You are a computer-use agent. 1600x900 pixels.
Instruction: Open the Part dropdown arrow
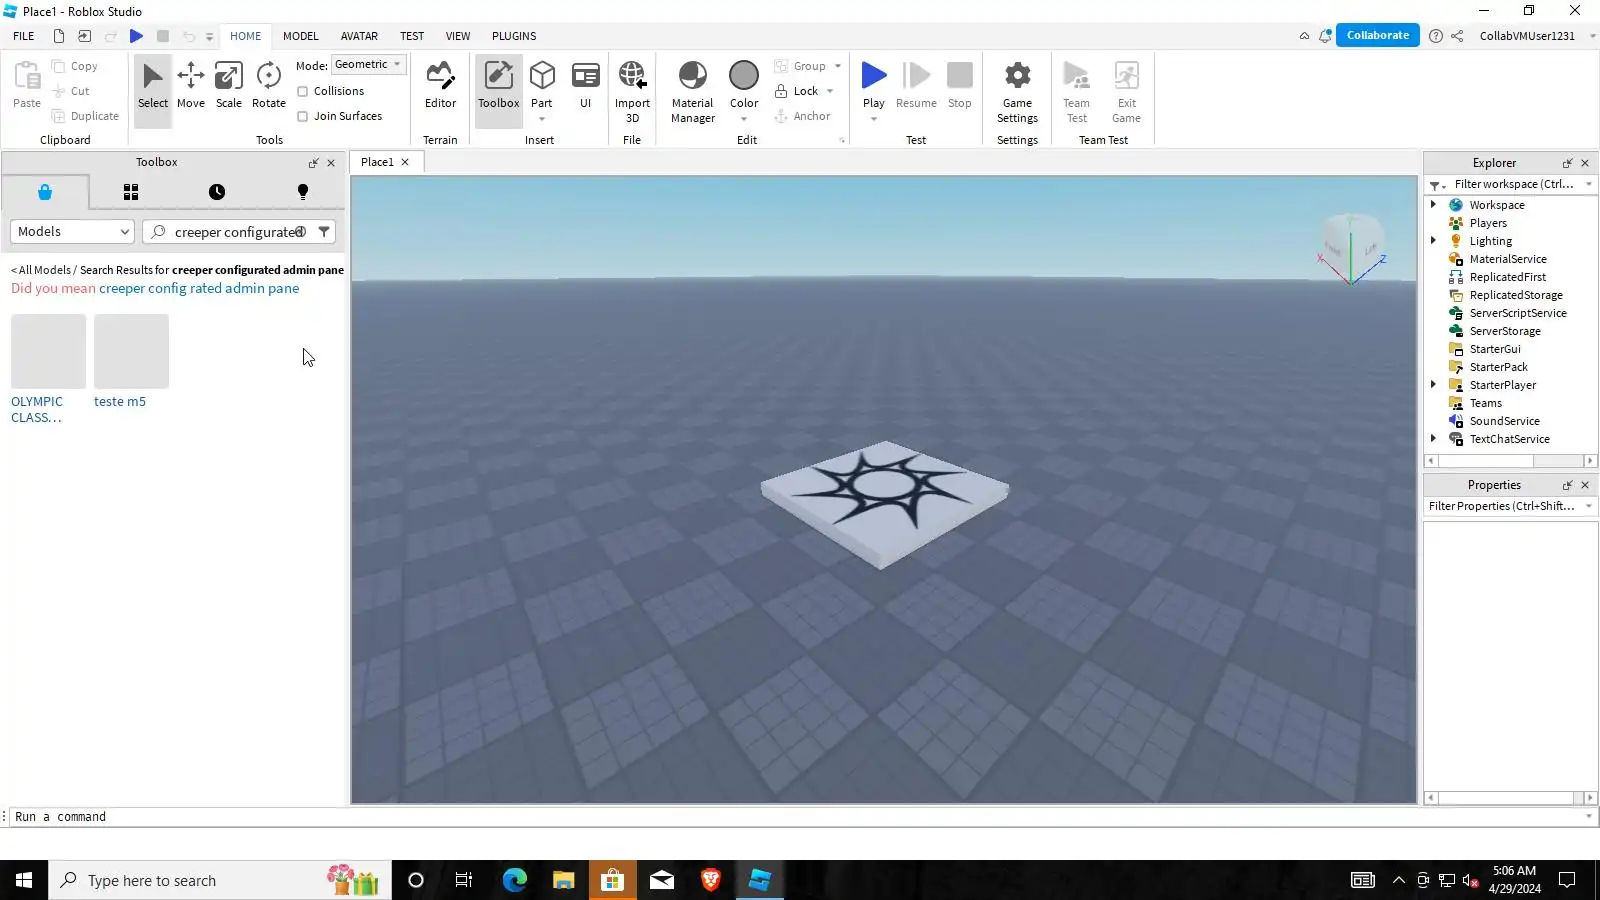pyautogui.click(x=542, y=119)
